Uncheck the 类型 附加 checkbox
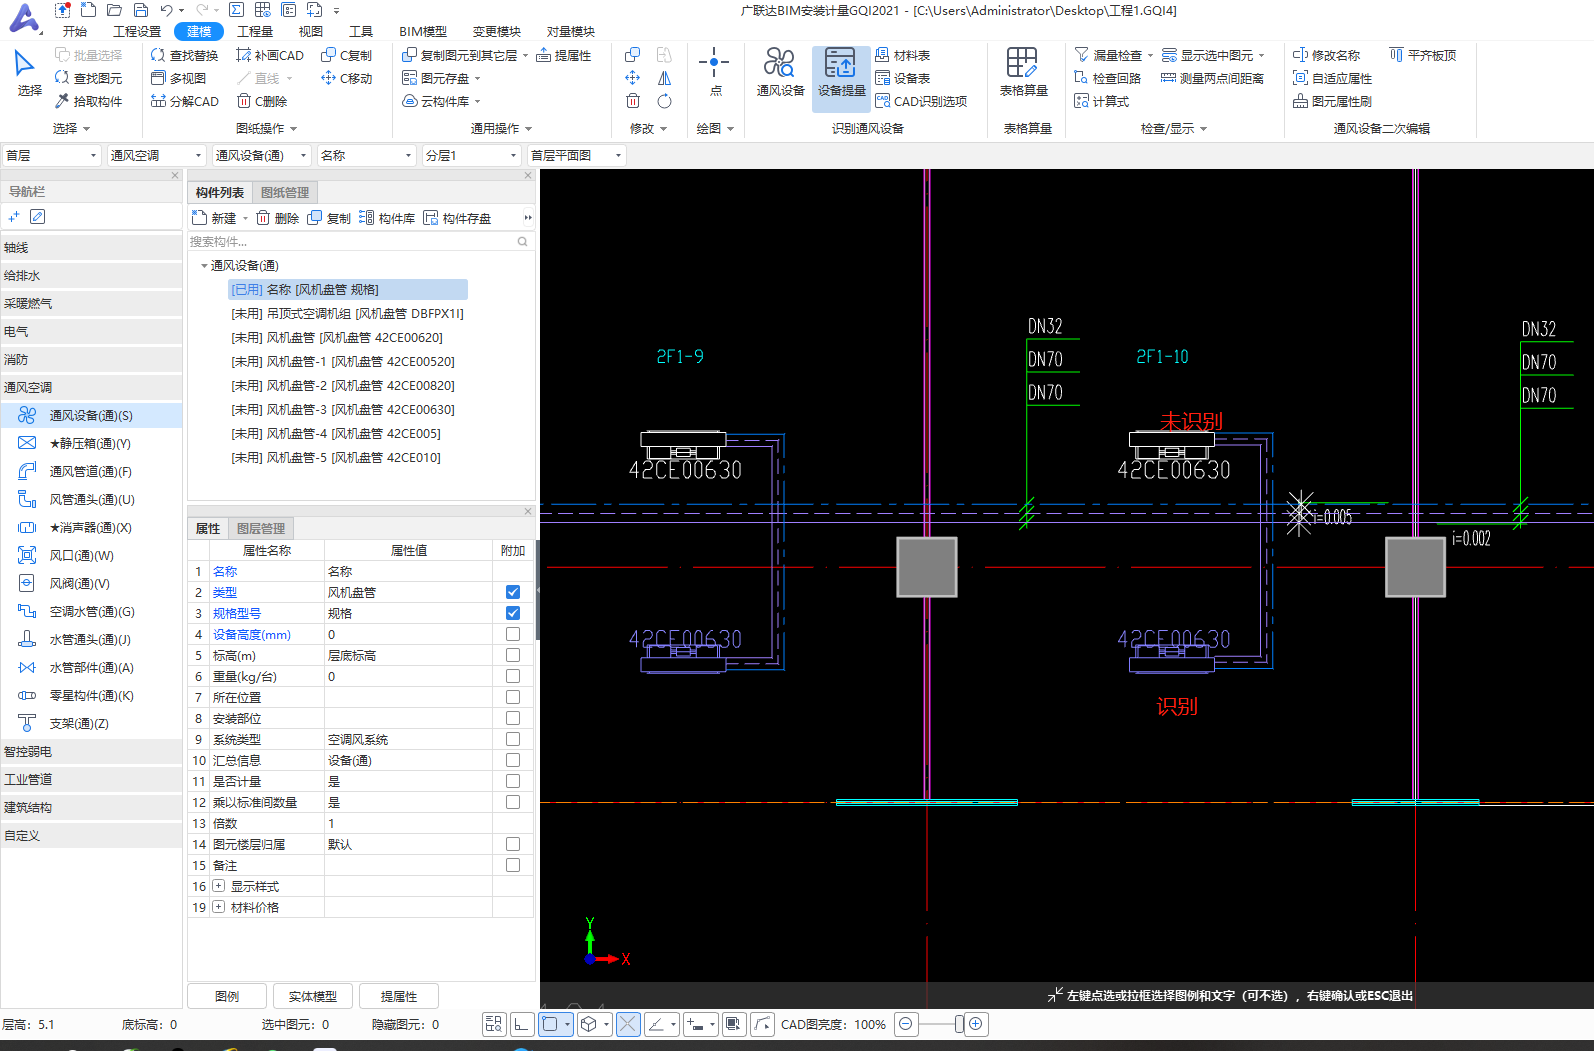 (513, 592)
